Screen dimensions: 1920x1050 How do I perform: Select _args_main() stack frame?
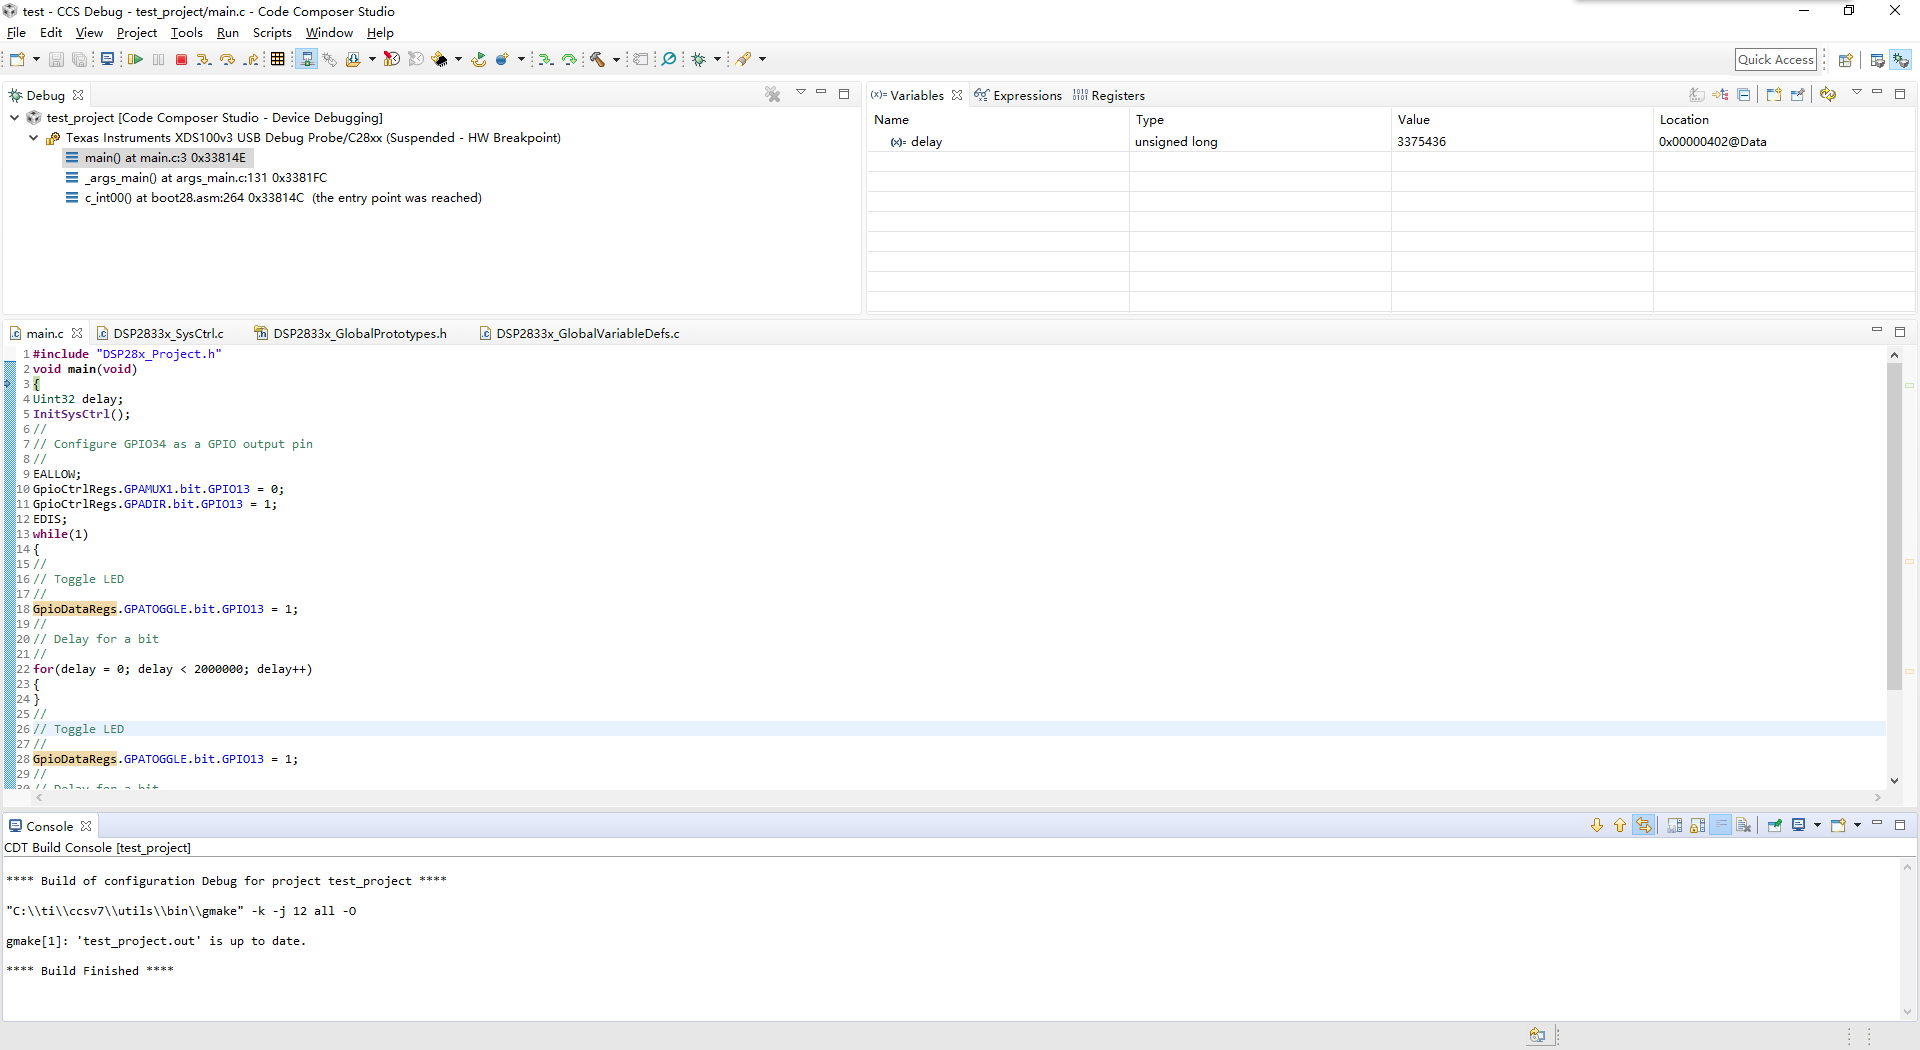[x=196, y=178]
